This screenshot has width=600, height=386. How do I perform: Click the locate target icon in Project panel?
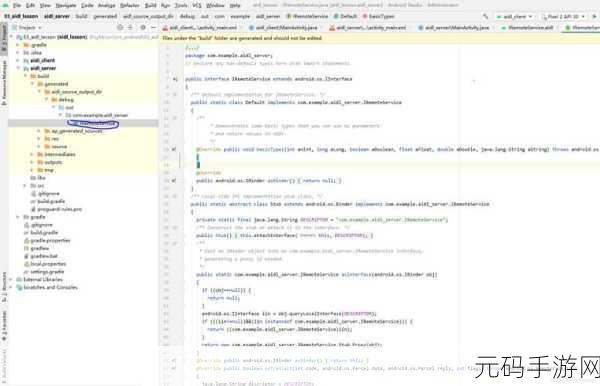tap(120, 28)
